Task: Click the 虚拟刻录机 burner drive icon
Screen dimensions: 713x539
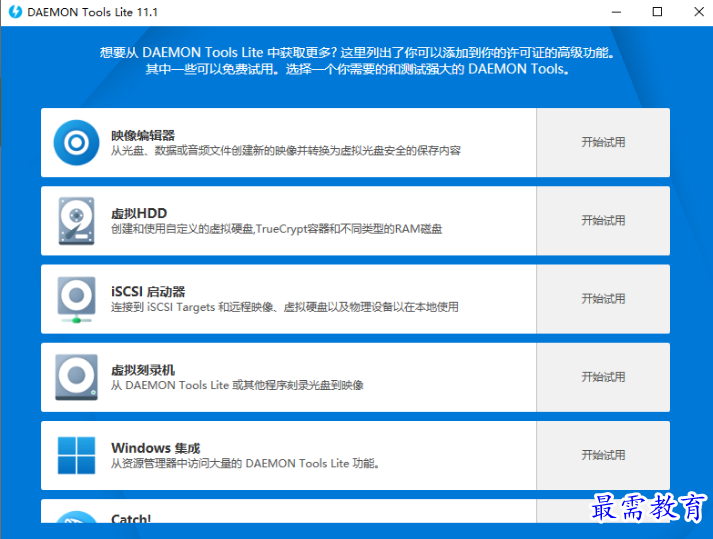Action: click(76, 377)
